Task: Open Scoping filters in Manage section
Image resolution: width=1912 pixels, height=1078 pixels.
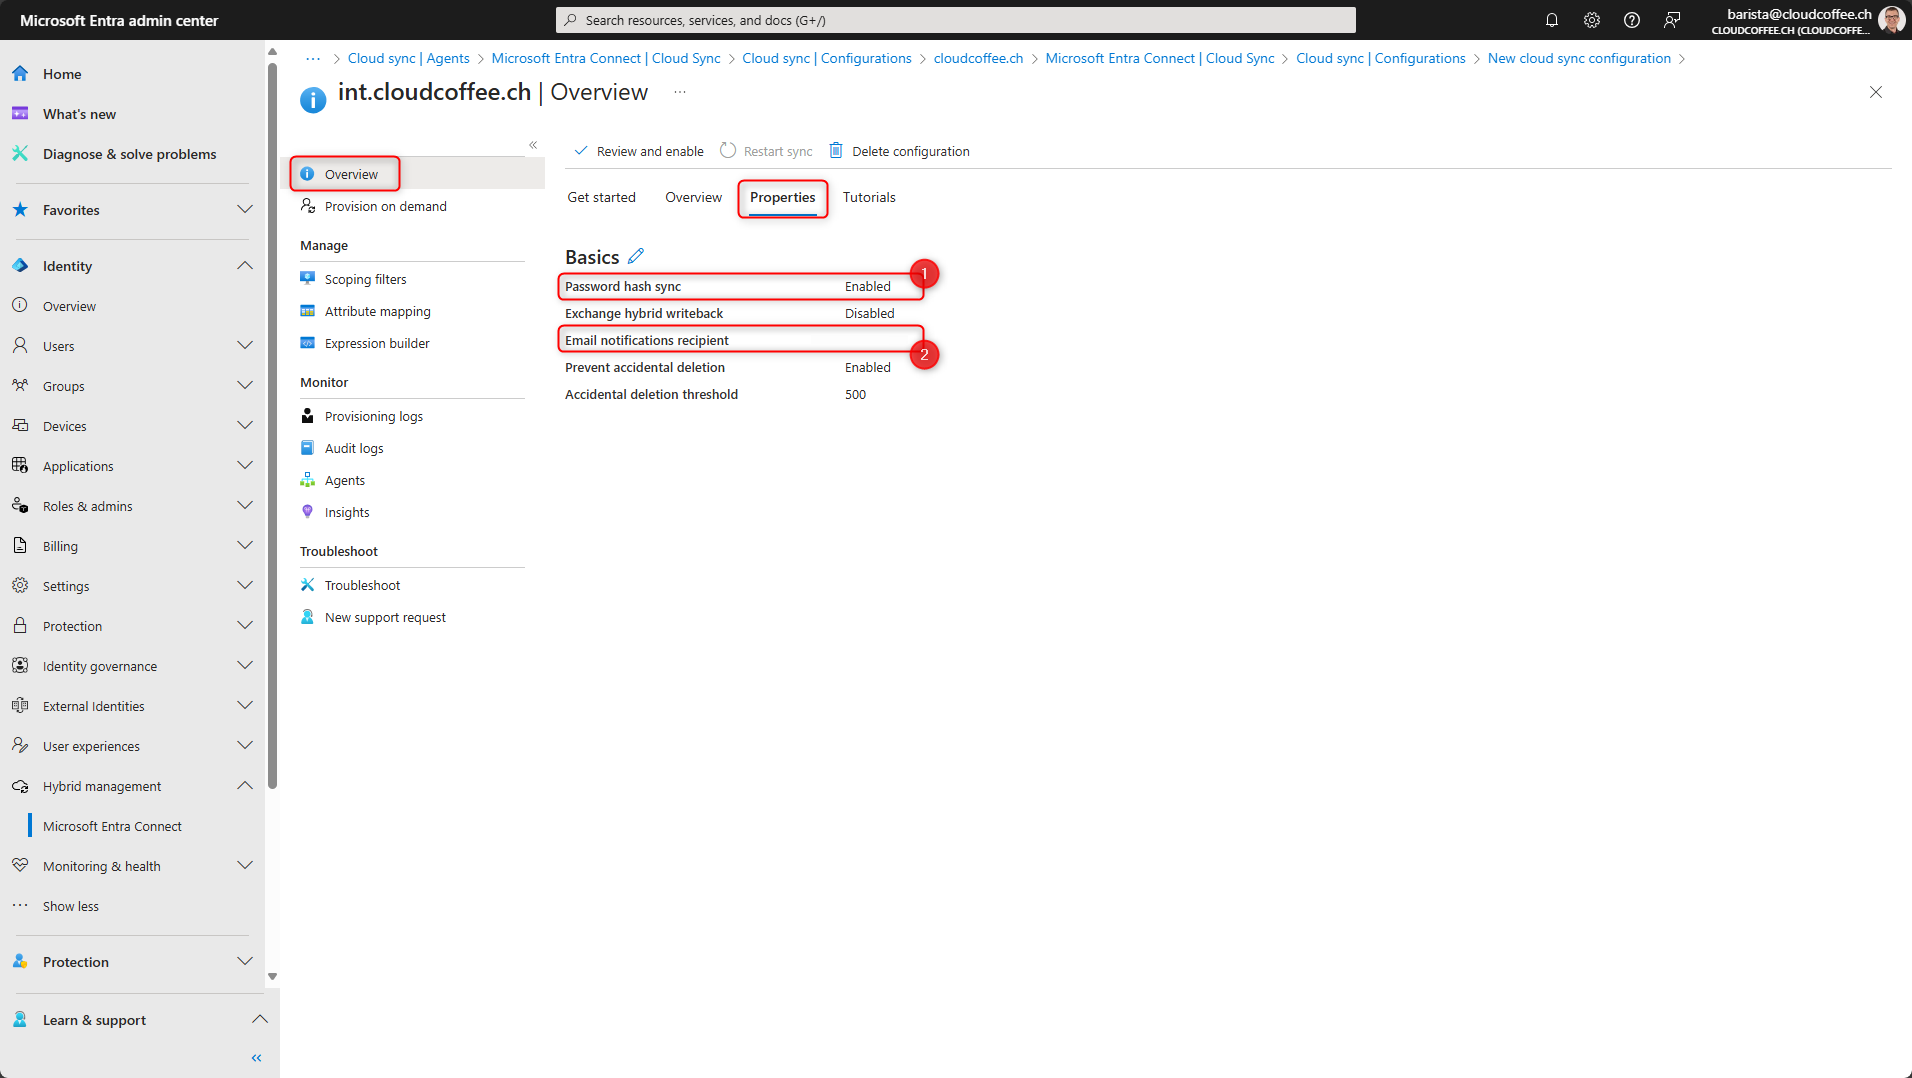Action: pyautogui.click(x=365, y=279)
